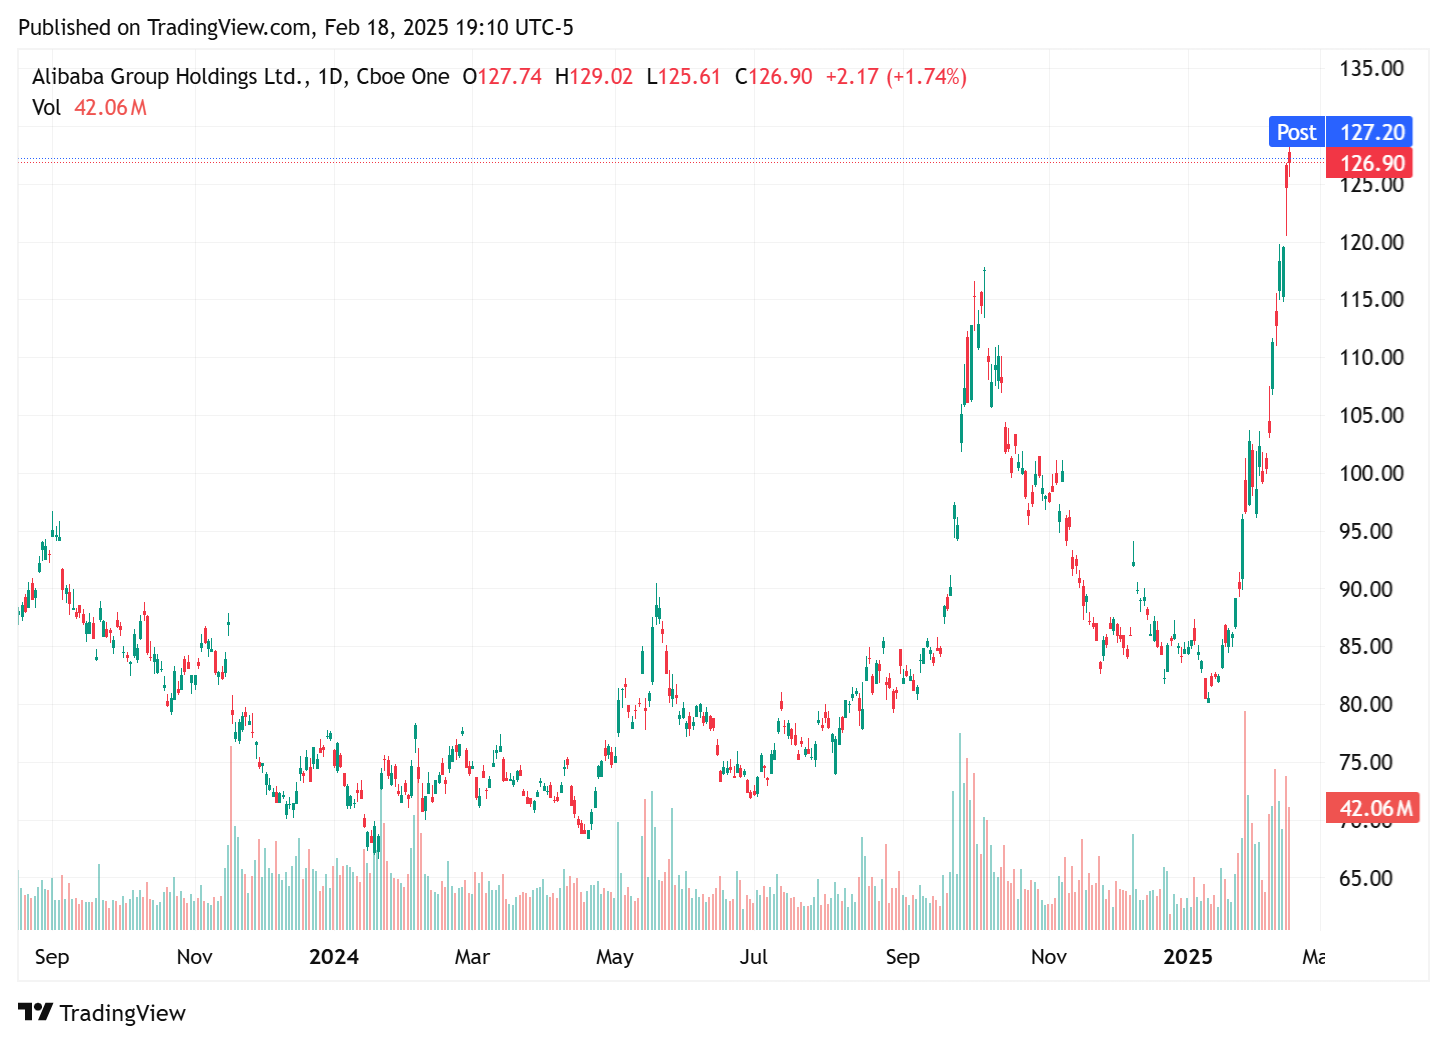Select the 2025 label on the time axis
Image resolution: width=1447 pixels, height=1044 pixels.
pos(1189,957)
